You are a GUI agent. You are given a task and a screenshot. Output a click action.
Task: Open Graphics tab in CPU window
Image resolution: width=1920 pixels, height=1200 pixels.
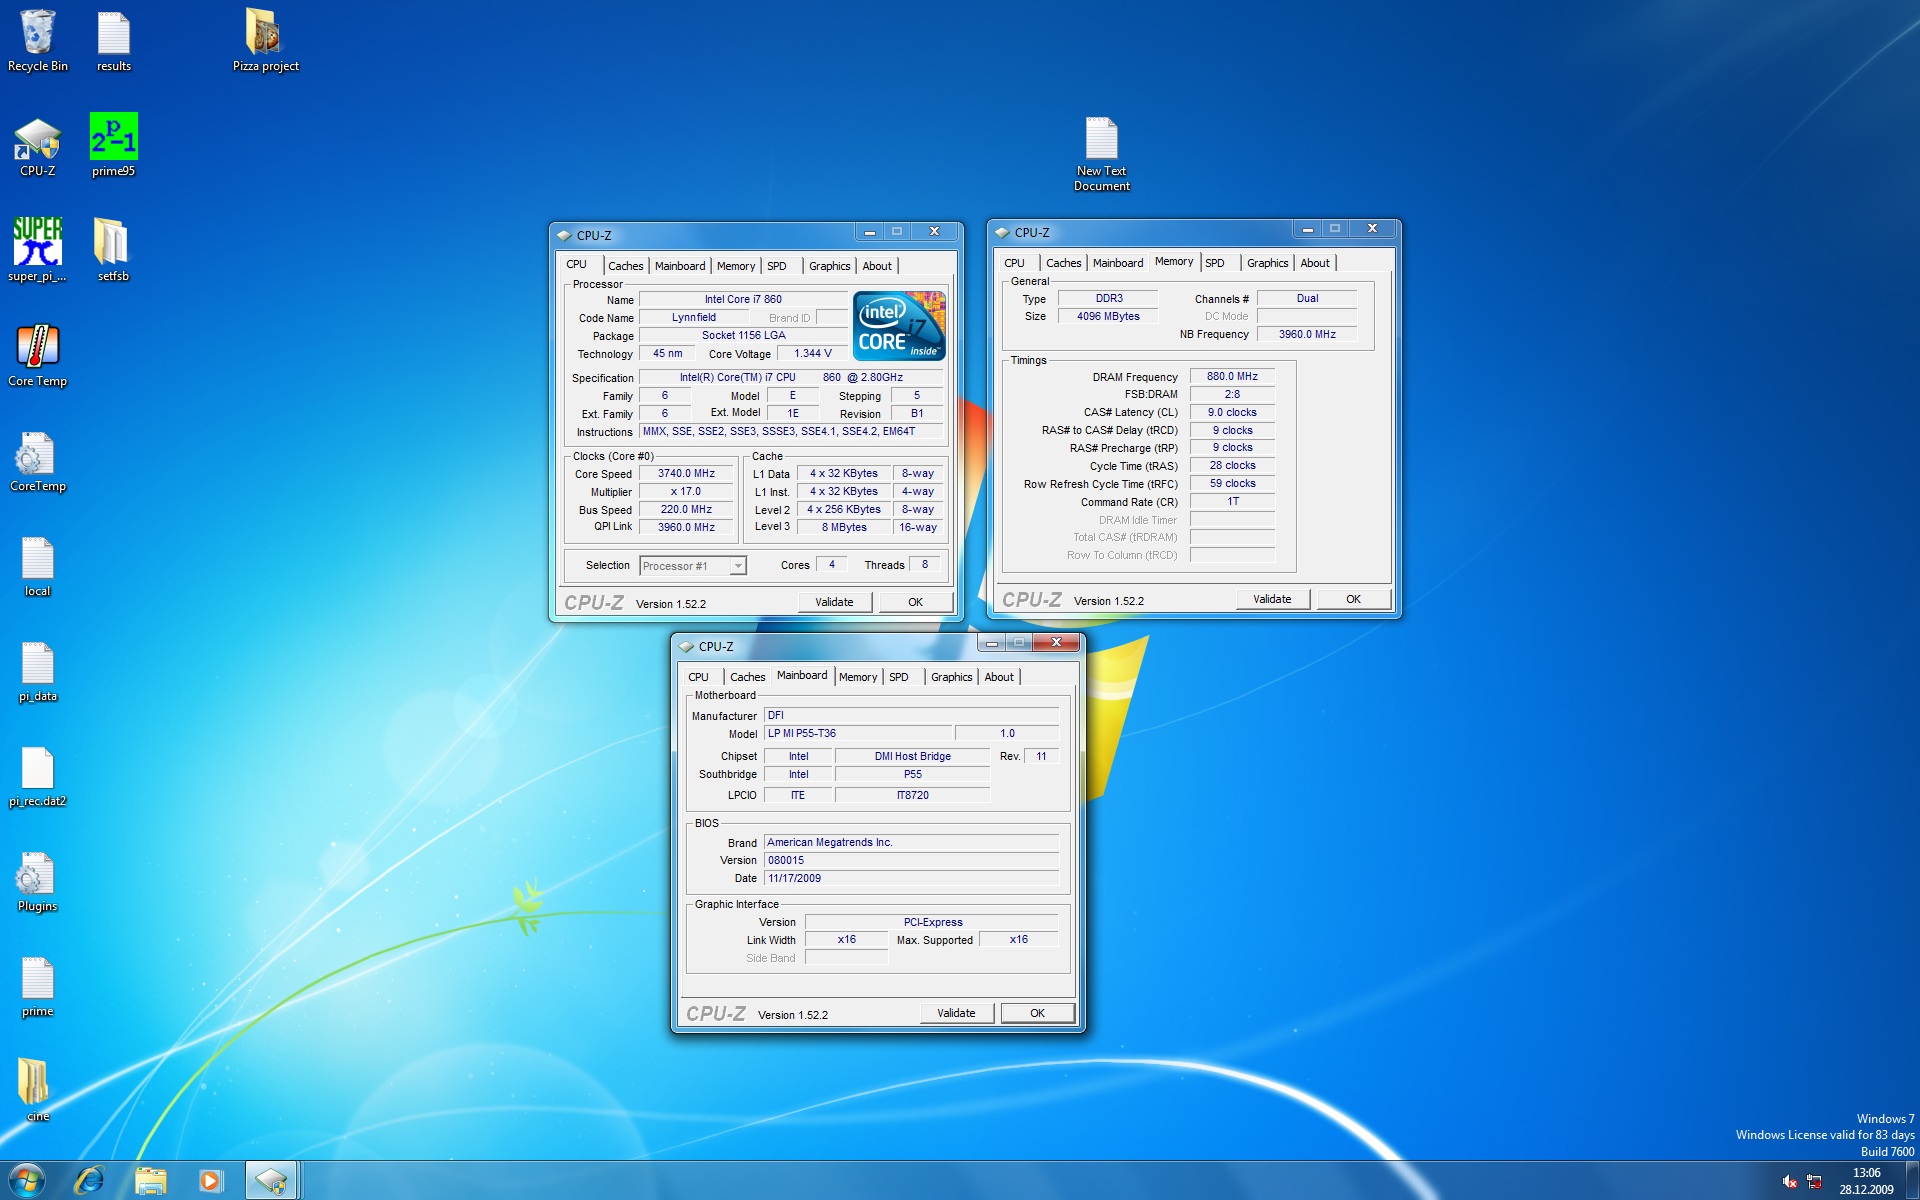pos(830,266)
